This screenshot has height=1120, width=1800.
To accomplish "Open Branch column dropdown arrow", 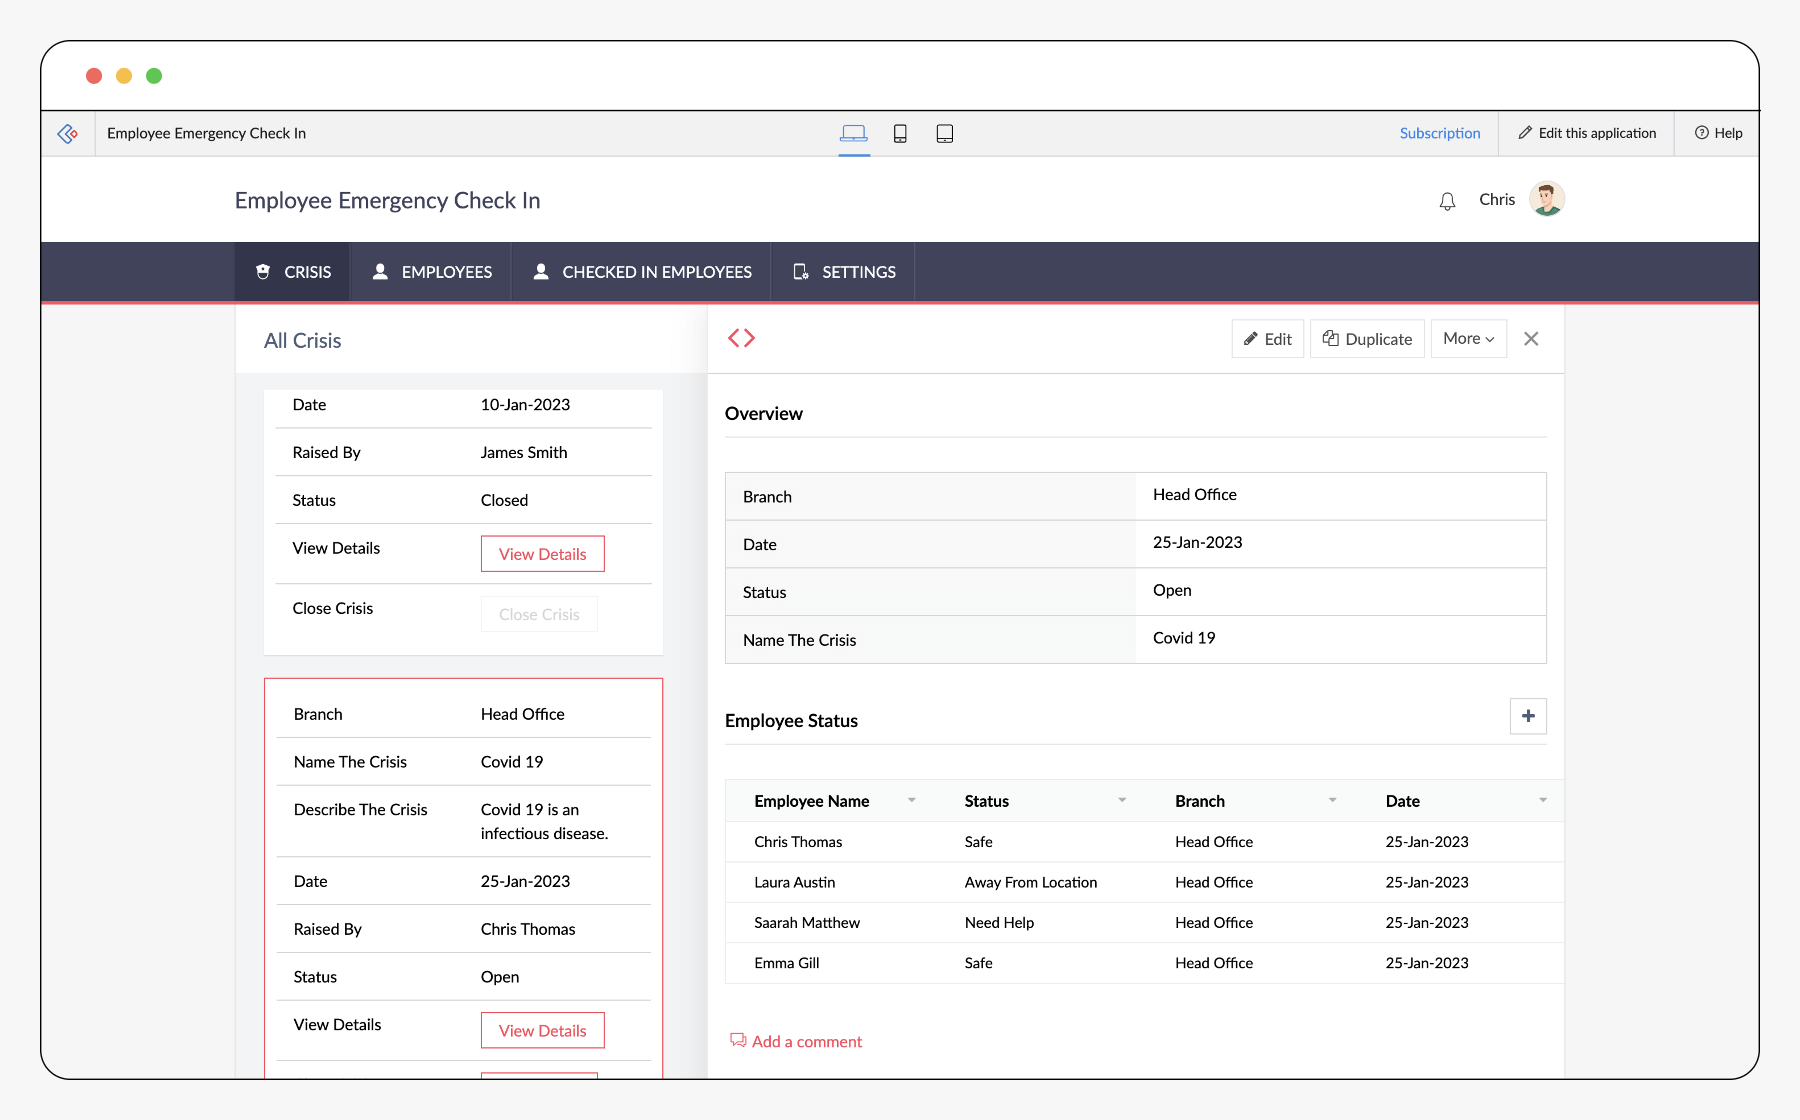I will [1332, 801].
